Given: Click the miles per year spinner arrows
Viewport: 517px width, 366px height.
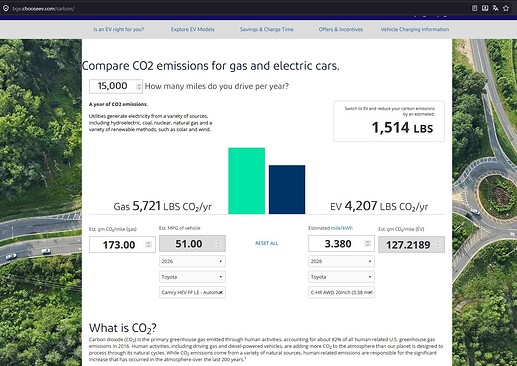Looking at the screenshot, I should 139,86.
